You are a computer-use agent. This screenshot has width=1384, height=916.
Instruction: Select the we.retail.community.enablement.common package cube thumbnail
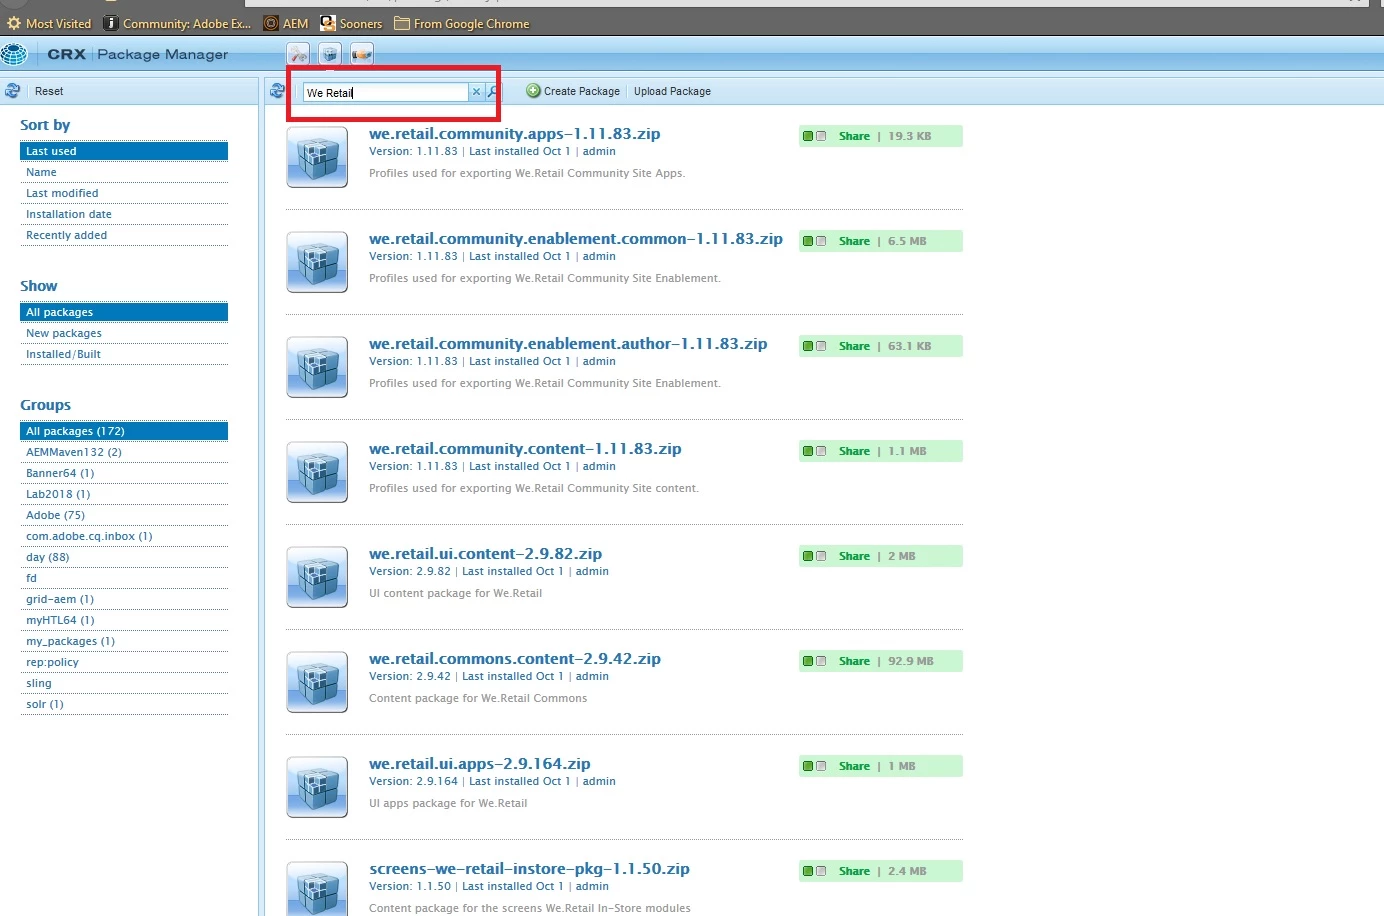[317, 262]
